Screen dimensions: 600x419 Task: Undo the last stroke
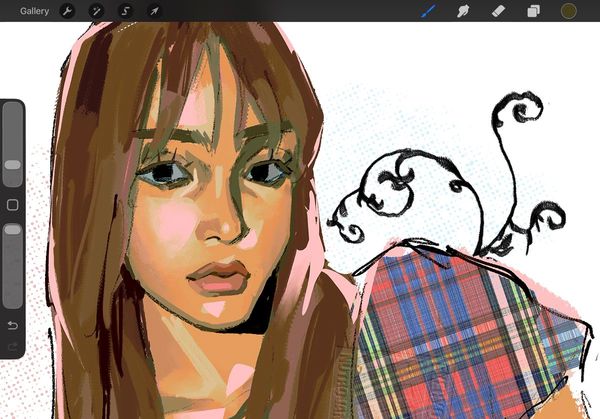(x=13, y=326)
